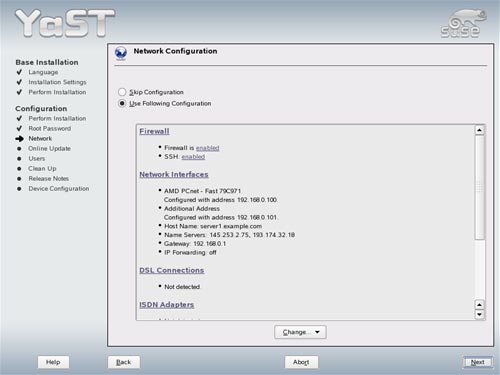Toggle the SSH enabled link
Screen dimensions: 500x375
(x=193, y=156)
